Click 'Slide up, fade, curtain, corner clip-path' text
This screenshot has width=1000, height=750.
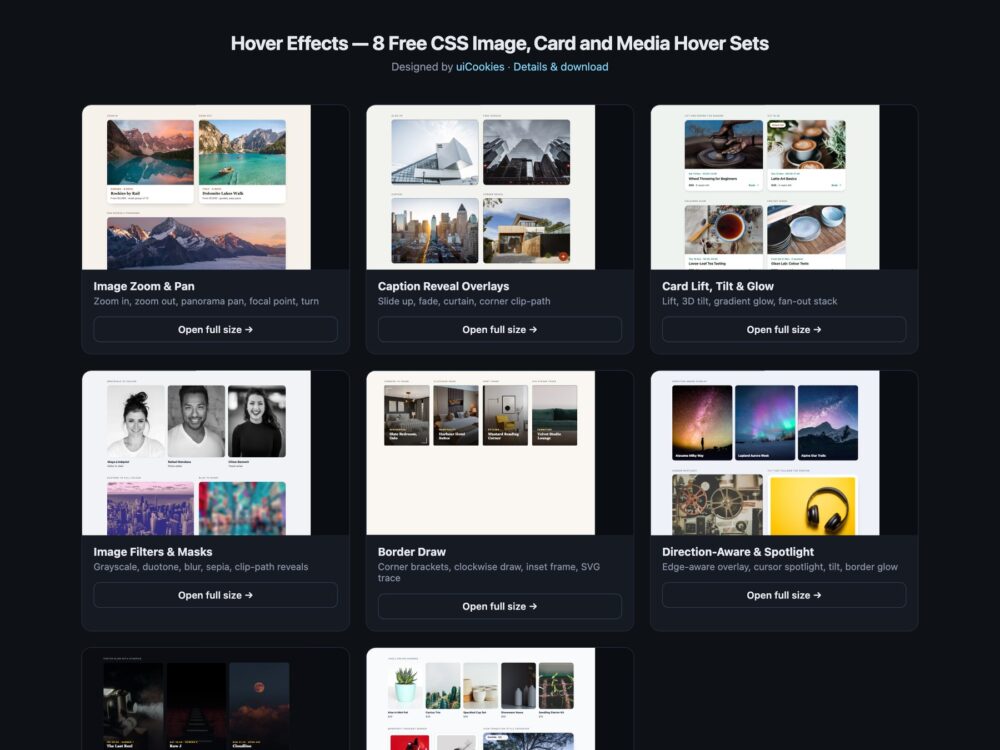point(464,301)
